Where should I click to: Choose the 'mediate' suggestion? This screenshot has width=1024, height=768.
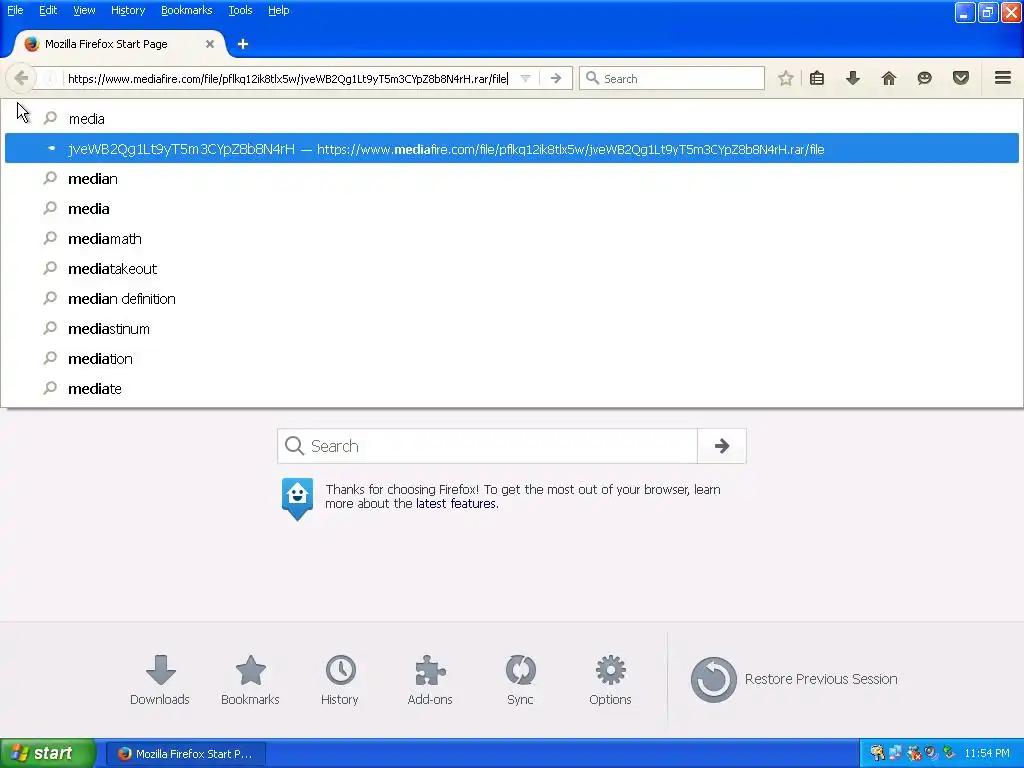(511, 389)
